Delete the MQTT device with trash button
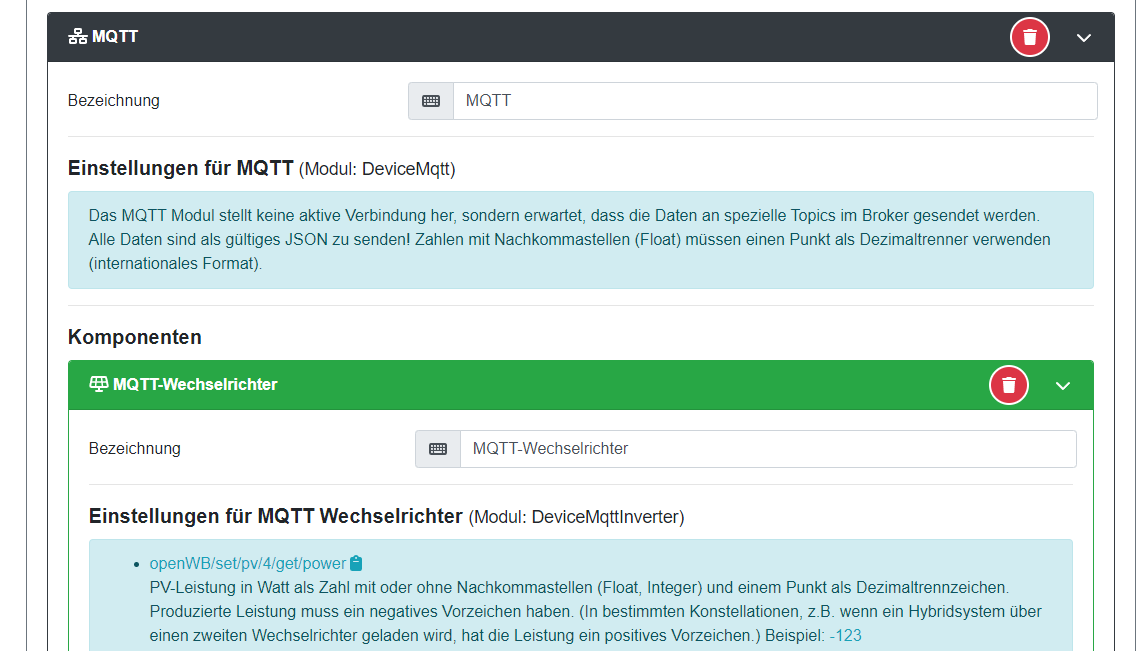Screen dimensions: 1147x651 point(1029,37)
